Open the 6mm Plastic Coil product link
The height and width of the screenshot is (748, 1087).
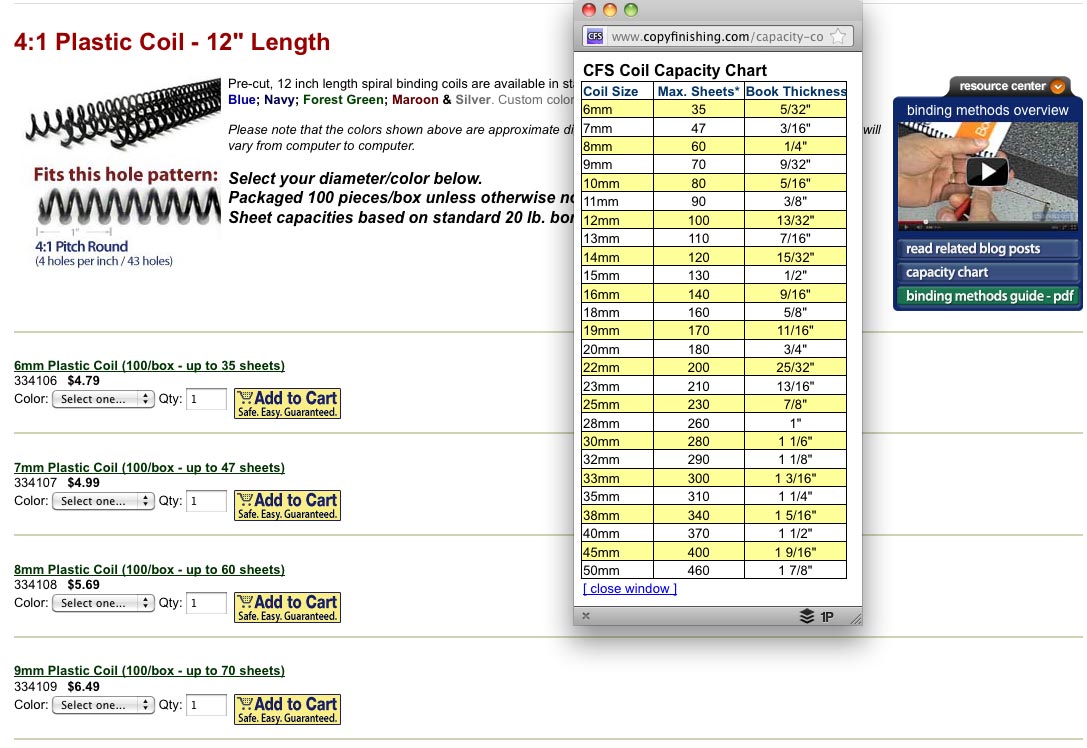point(149,365)
